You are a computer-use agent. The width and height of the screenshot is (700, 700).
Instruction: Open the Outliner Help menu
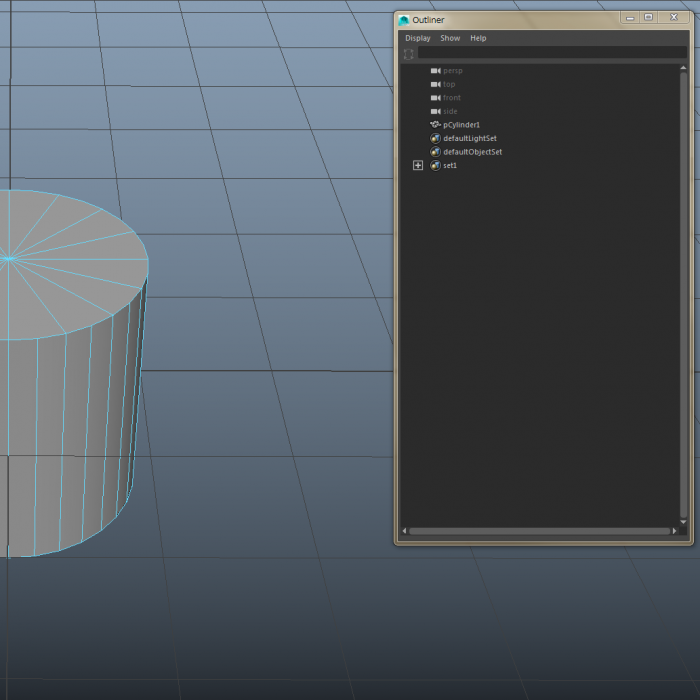point(478,38)
